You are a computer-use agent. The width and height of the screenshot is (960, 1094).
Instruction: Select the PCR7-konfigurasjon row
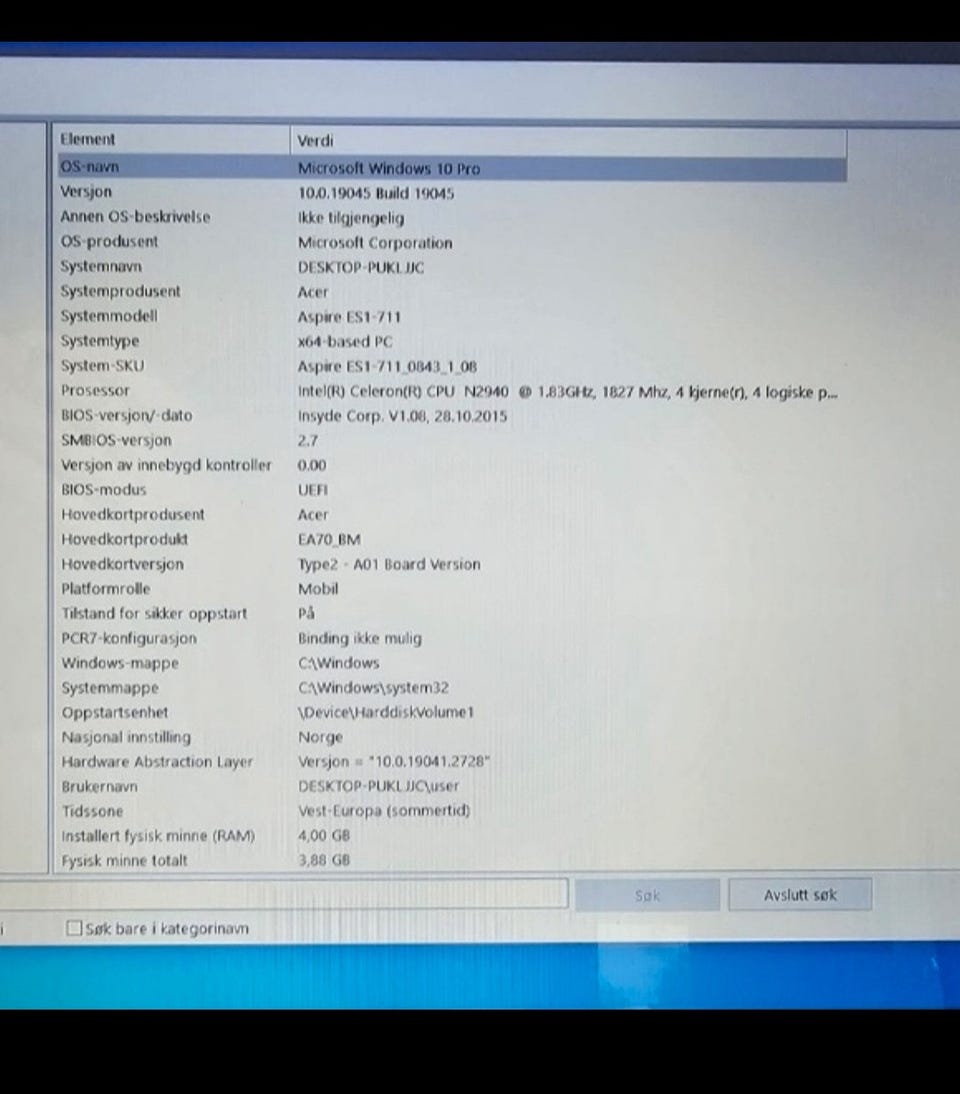pyautogui.click(x=452, y=638)
